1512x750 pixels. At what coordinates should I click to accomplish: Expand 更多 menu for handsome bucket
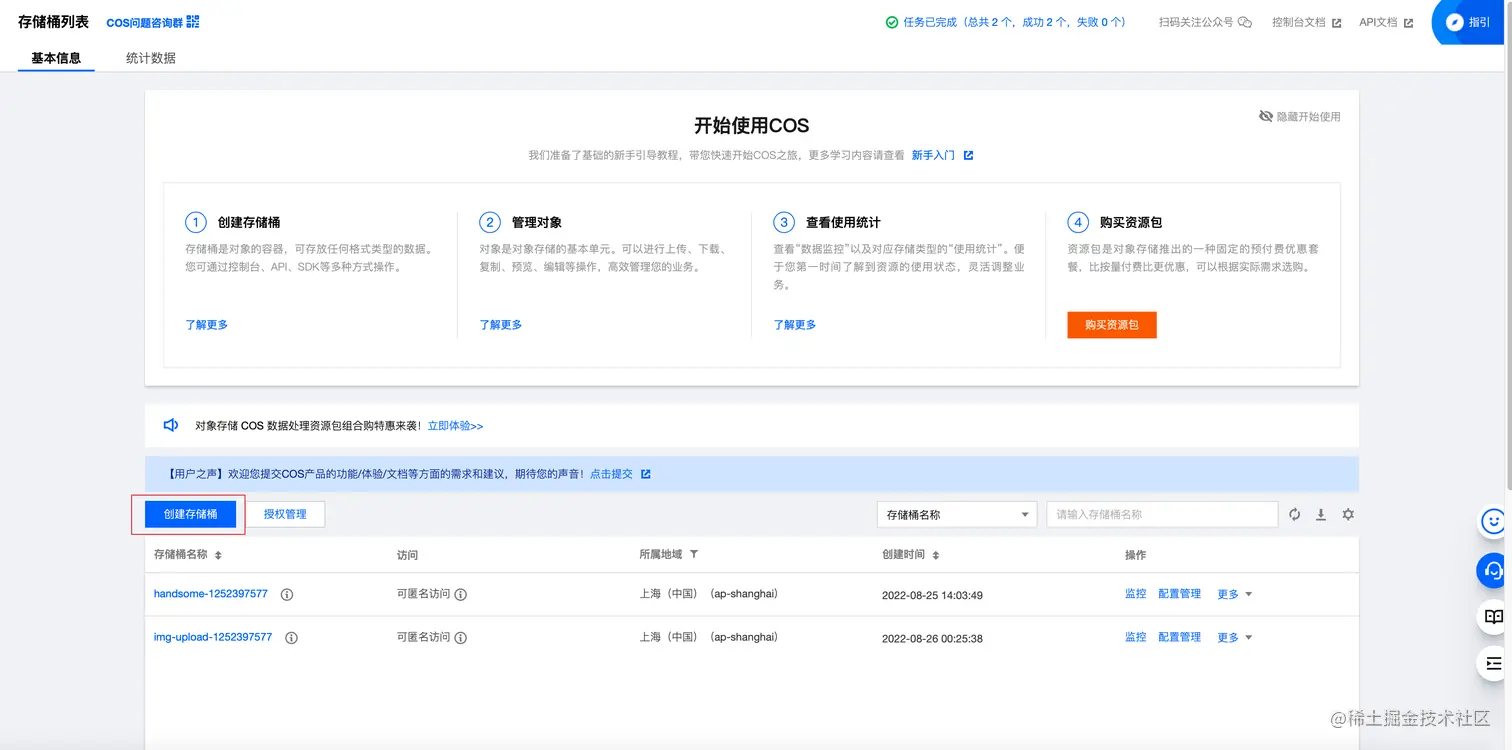click(x=1235, y=594)
